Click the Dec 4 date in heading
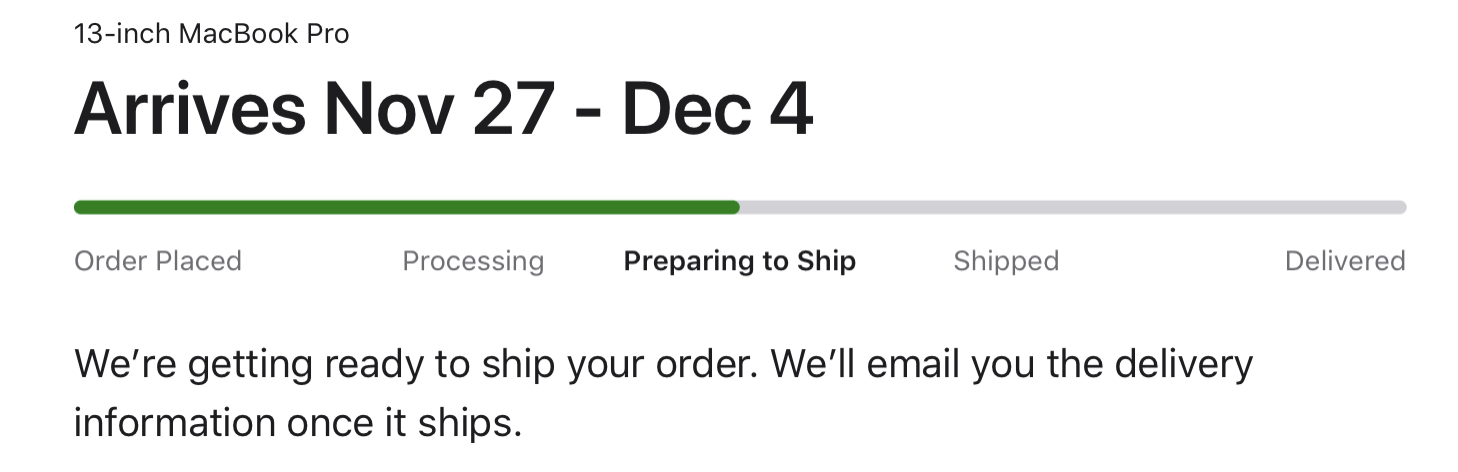Viewport: 1458px width, 472px height. [x=716, y=107]
